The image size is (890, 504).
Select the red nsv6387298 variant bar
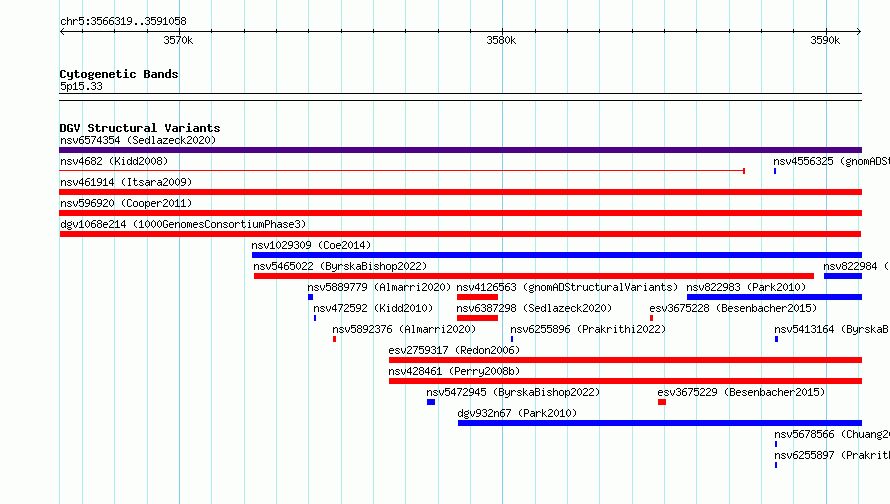tap(477, 318)
